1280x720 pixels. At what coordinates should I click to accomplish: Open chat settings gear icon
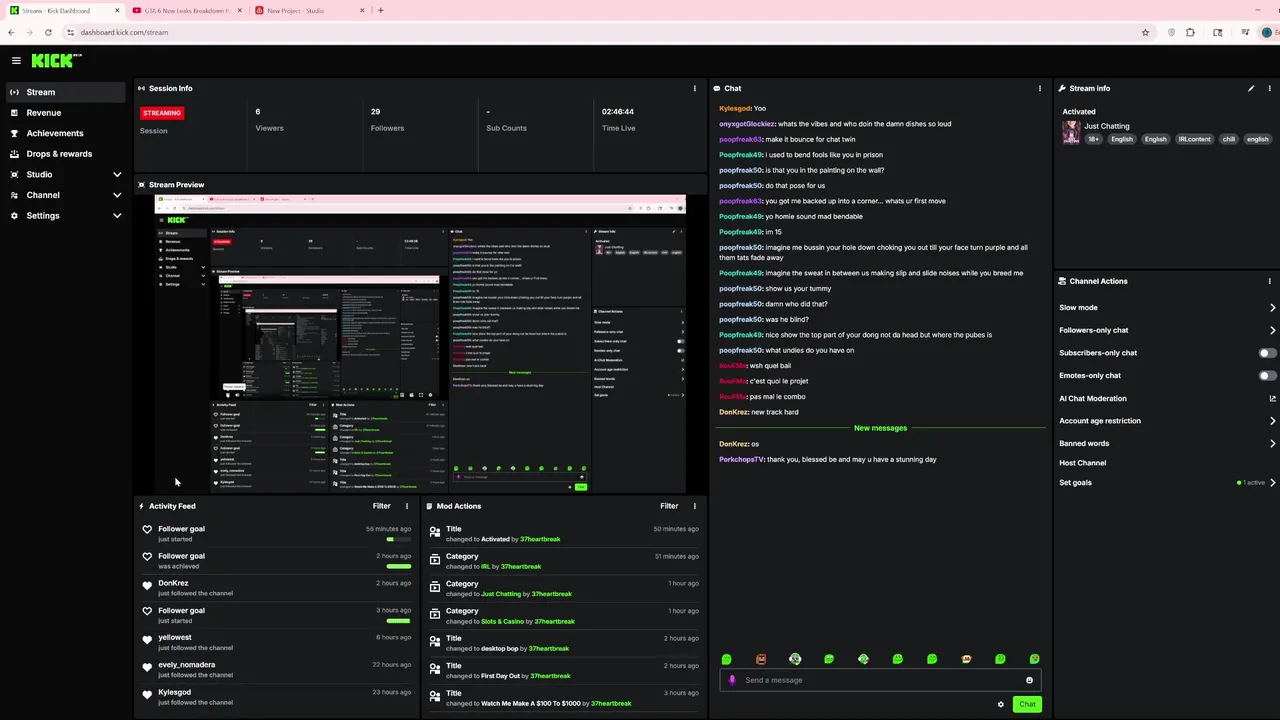tap(1001, 704)
